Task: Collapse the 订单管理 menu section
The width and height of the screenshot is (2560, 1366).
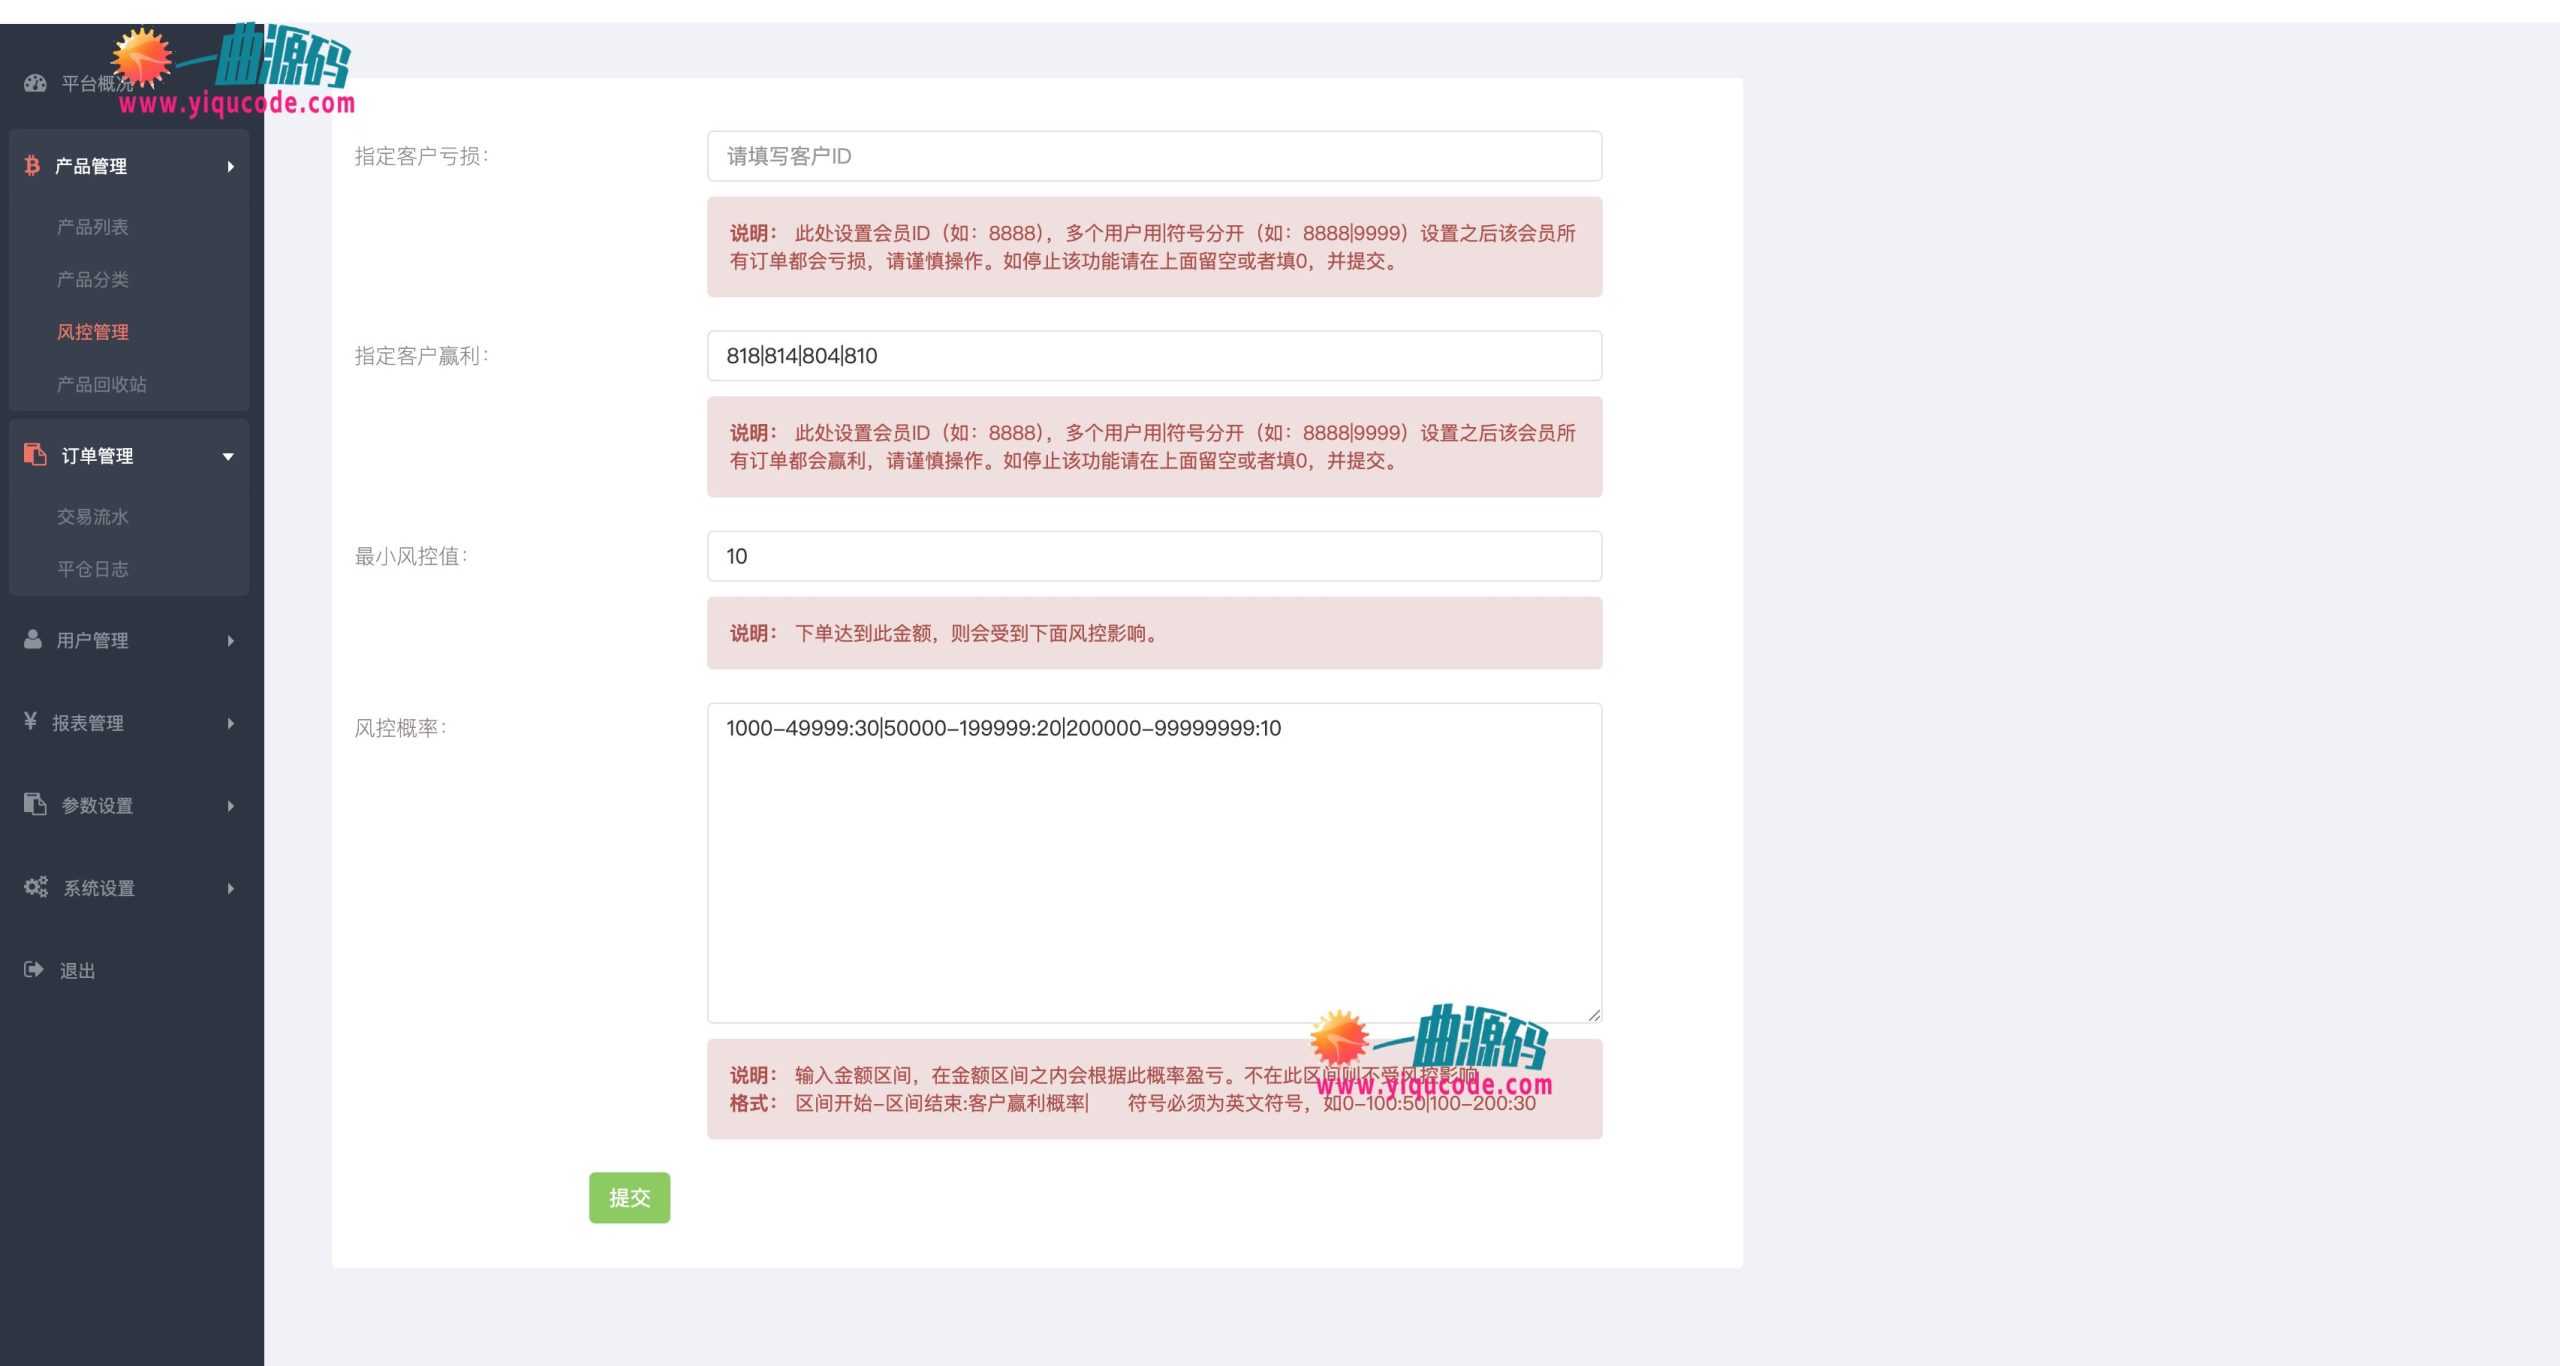Action: point(95,454)
